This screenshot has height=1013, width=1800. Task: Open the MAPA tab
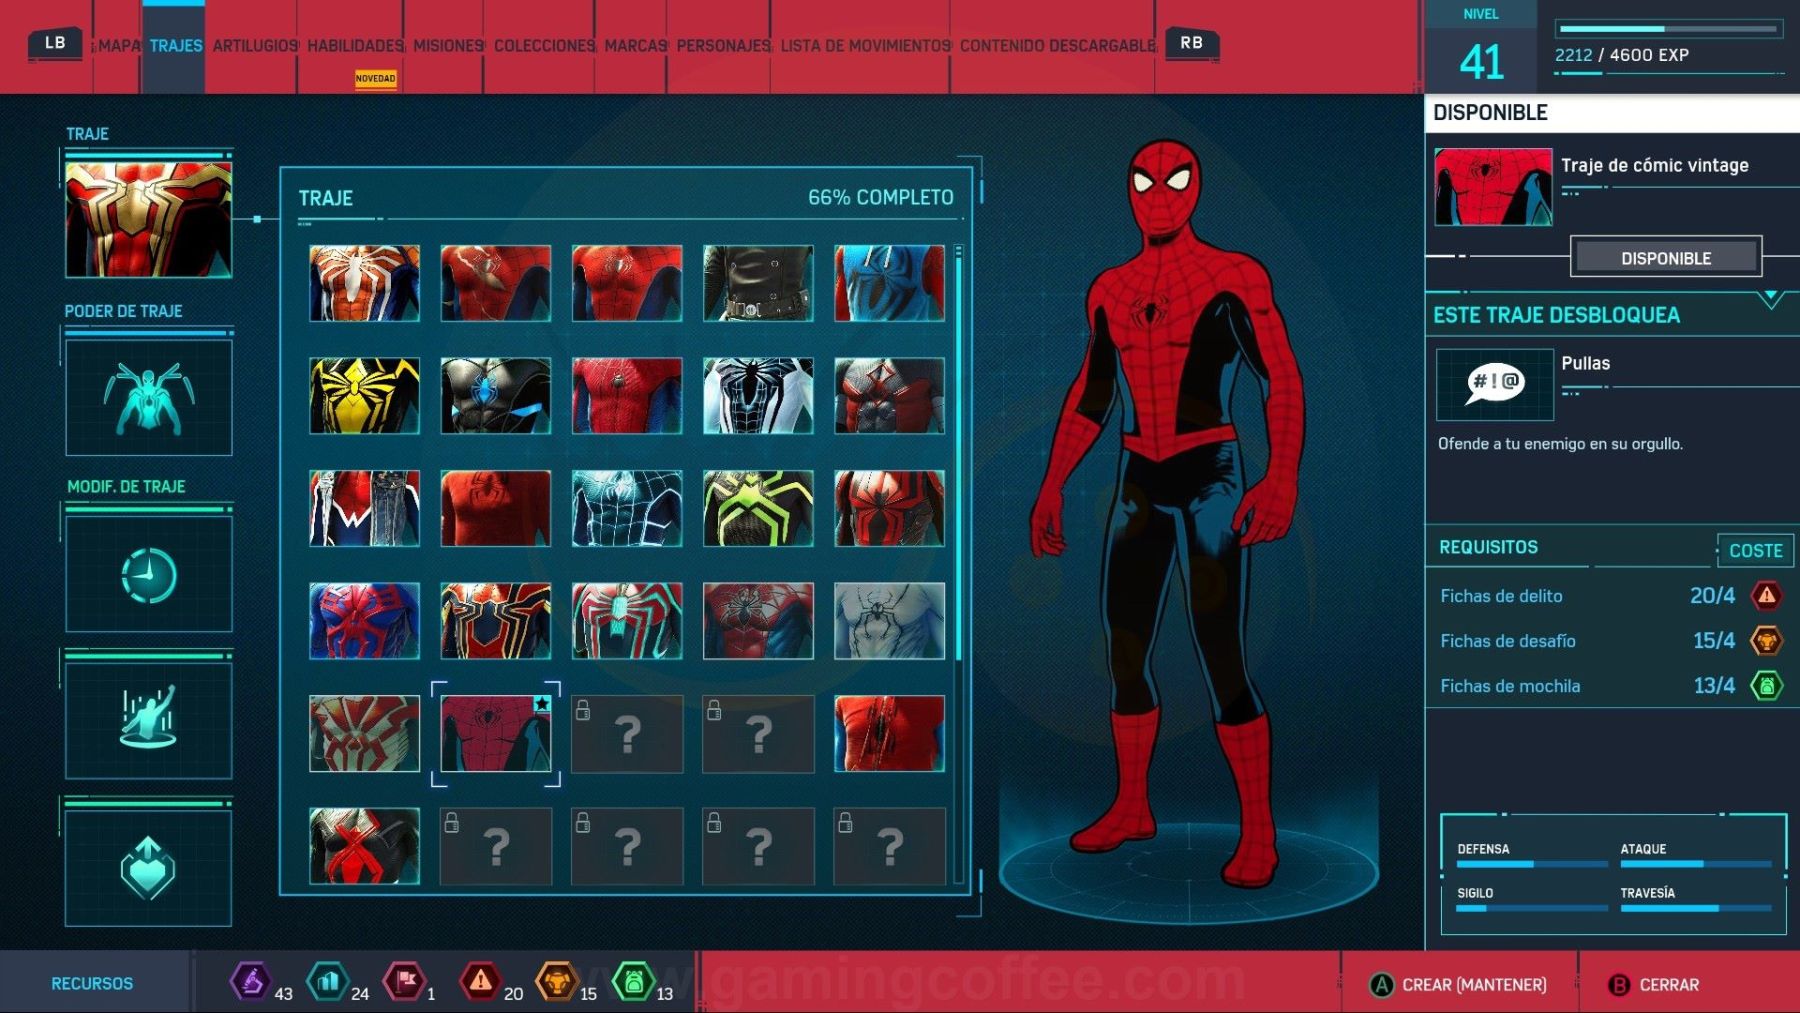coord(119,46)
